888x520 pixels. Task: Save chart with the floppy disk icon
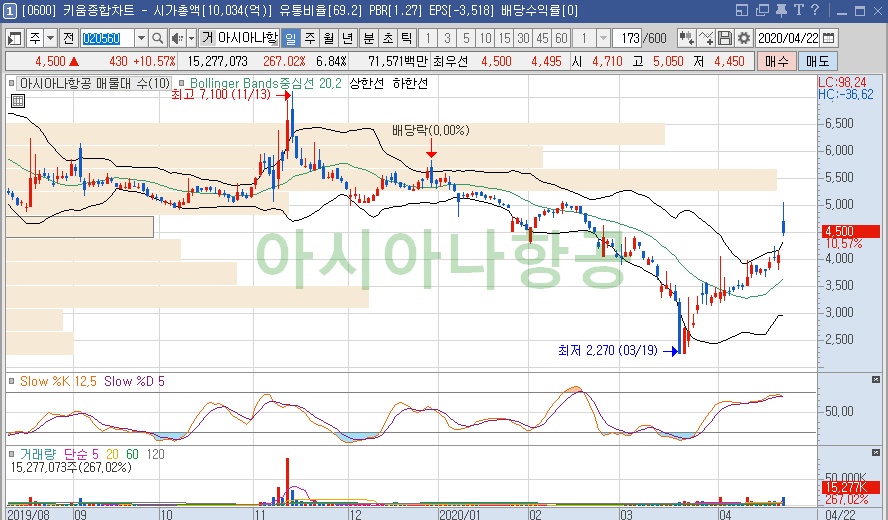[725, 39]
